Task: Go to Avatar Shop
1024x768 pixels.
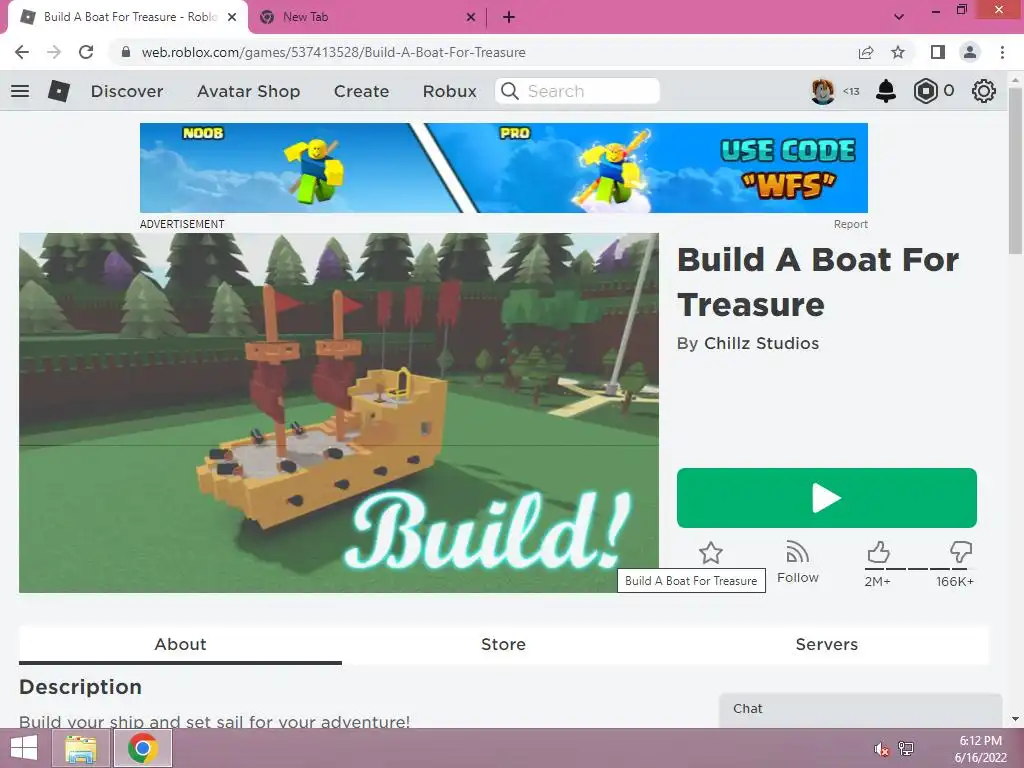Action: click(x=248, y=91)
